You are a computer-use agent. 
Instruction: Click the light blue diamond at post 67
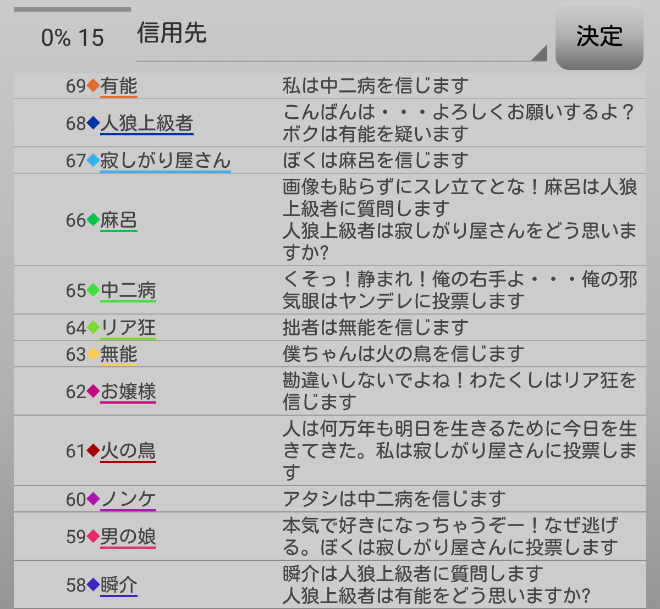[93, 161]
